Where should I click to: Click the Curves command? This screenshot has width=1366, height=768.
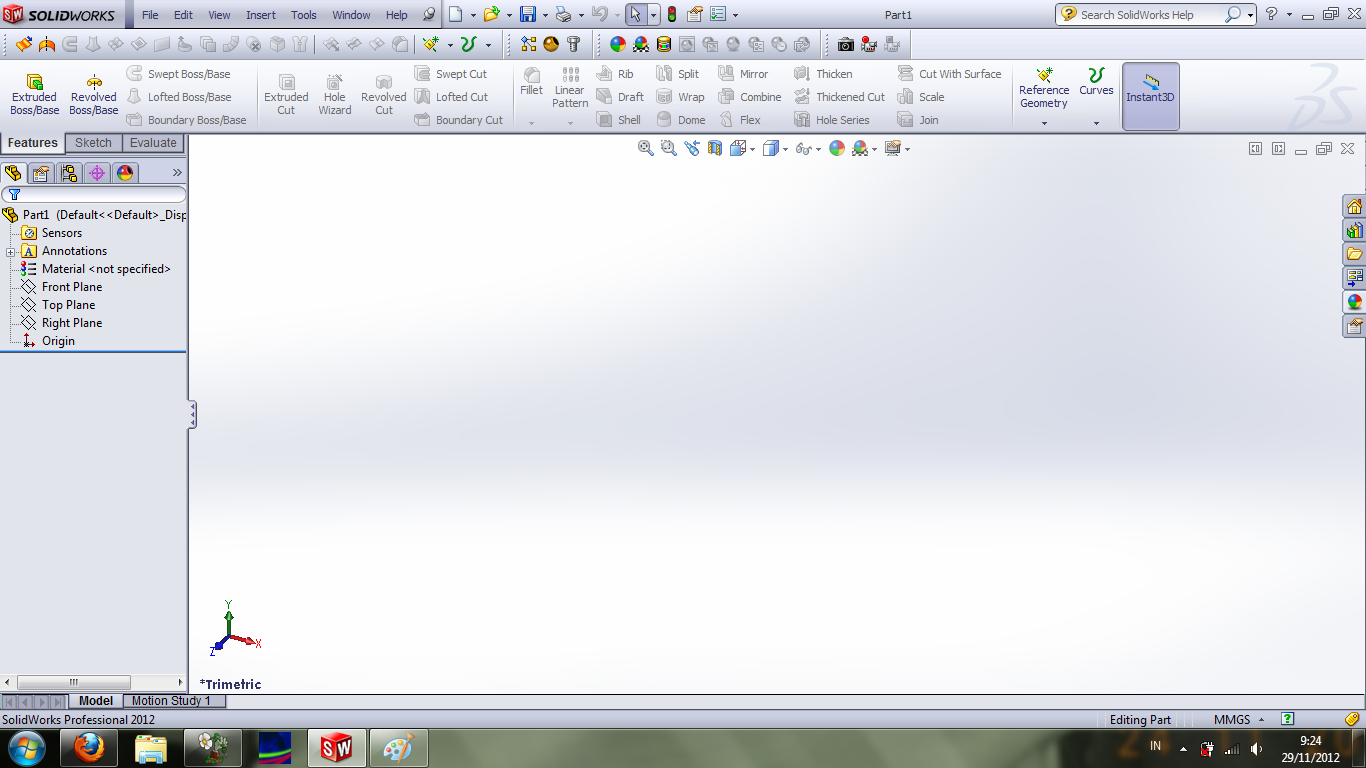[x=1096, y=90]
